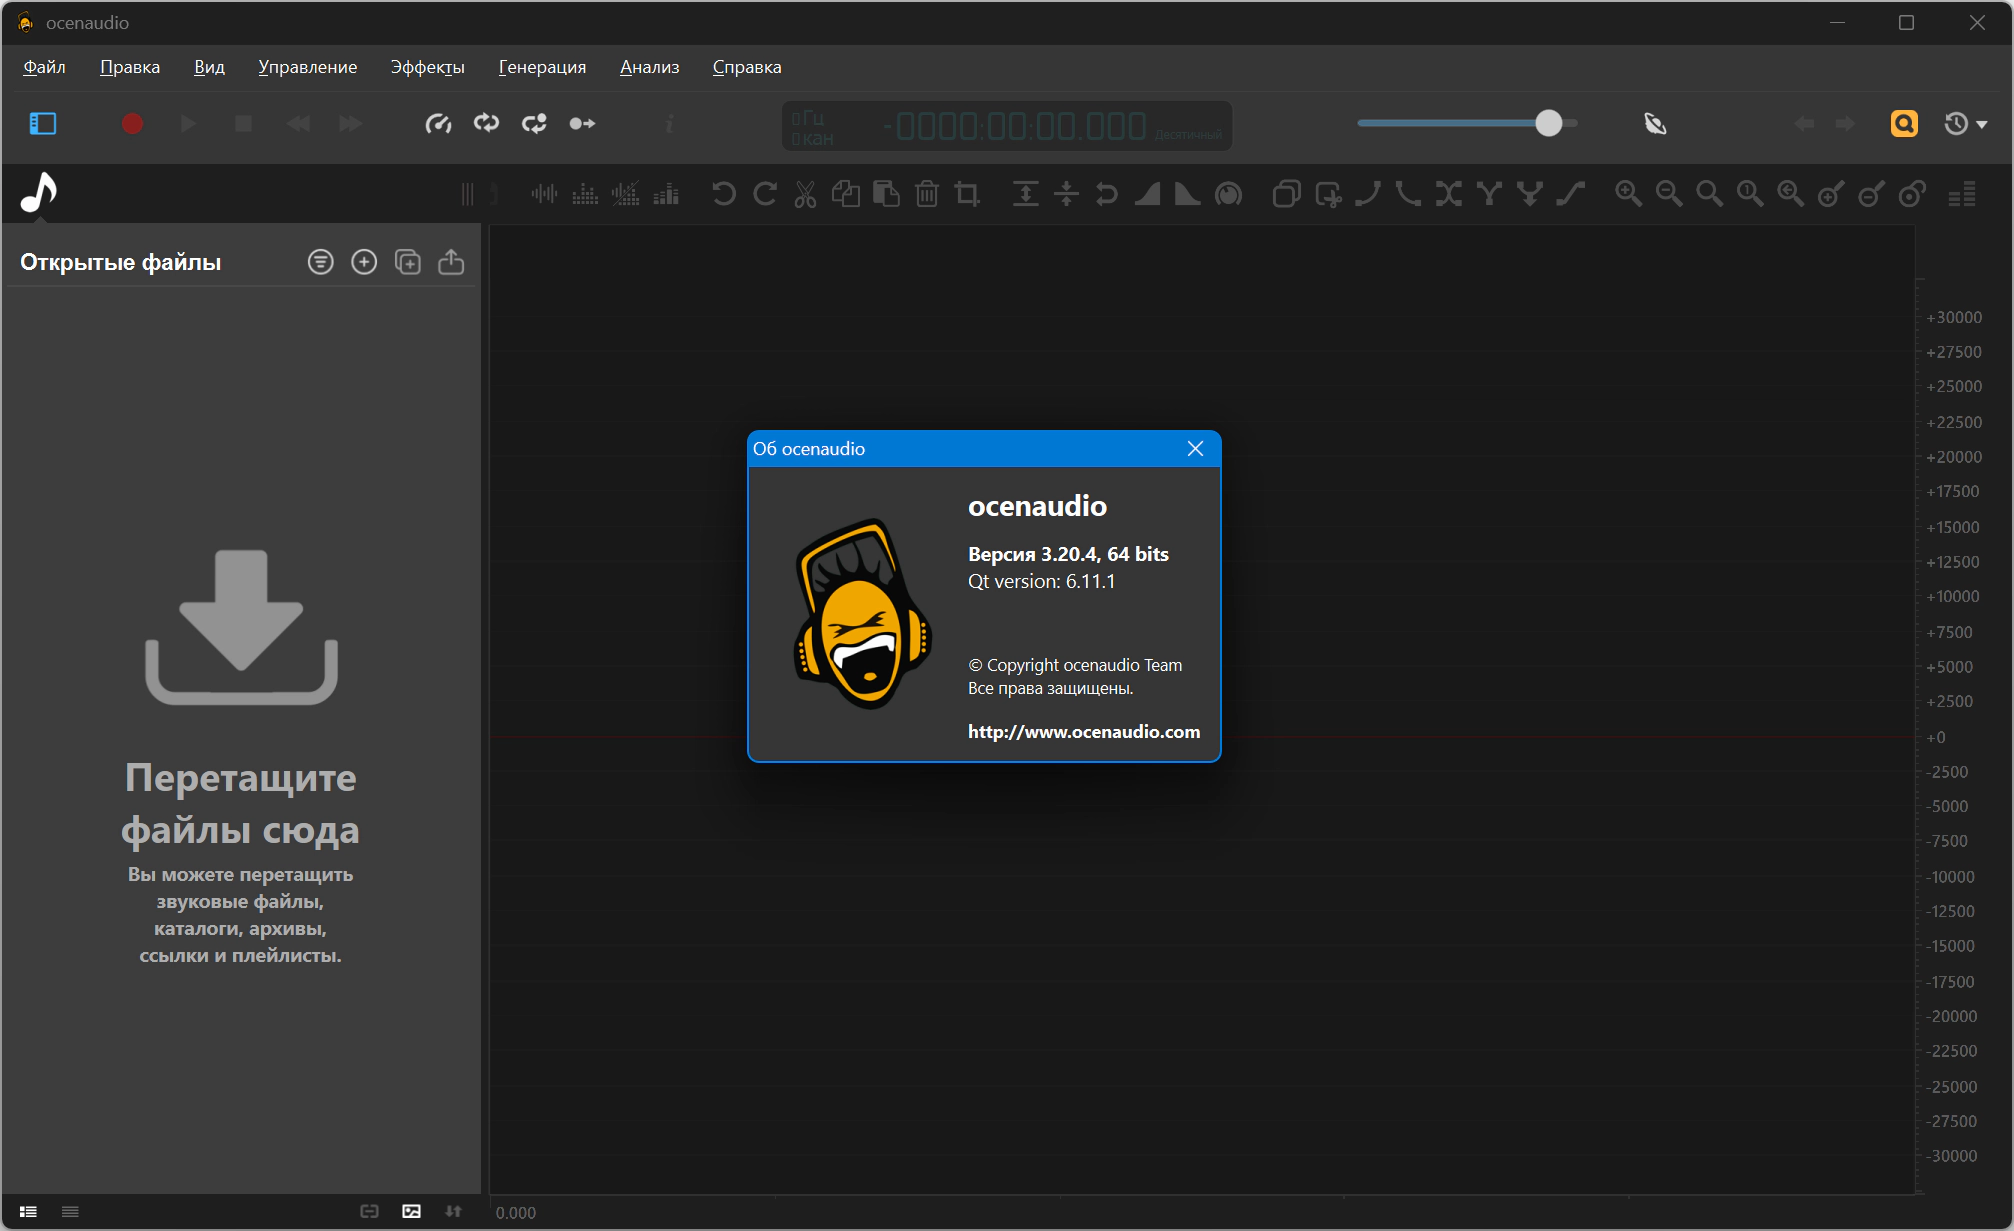Toggle the loop-with-dot playback option
Viewport: 2014px width, 1231px height.
pyautogui.click(x=535, y=124)
